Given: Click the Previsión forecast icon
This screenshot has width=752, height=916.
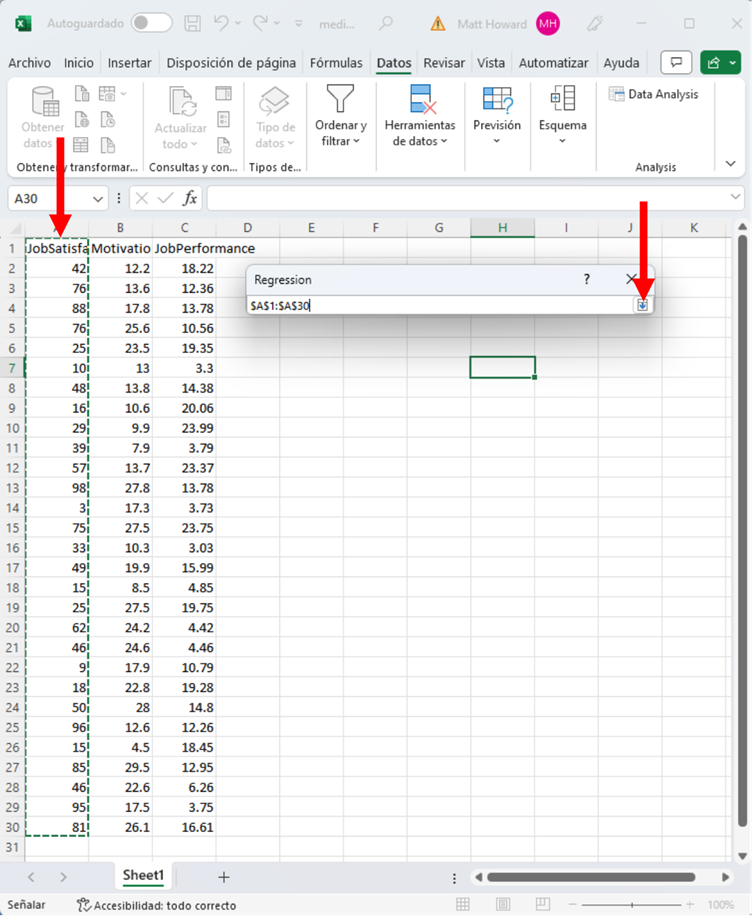Looking at the screenshot, I should pyautogui.click(x=497, y=100).
